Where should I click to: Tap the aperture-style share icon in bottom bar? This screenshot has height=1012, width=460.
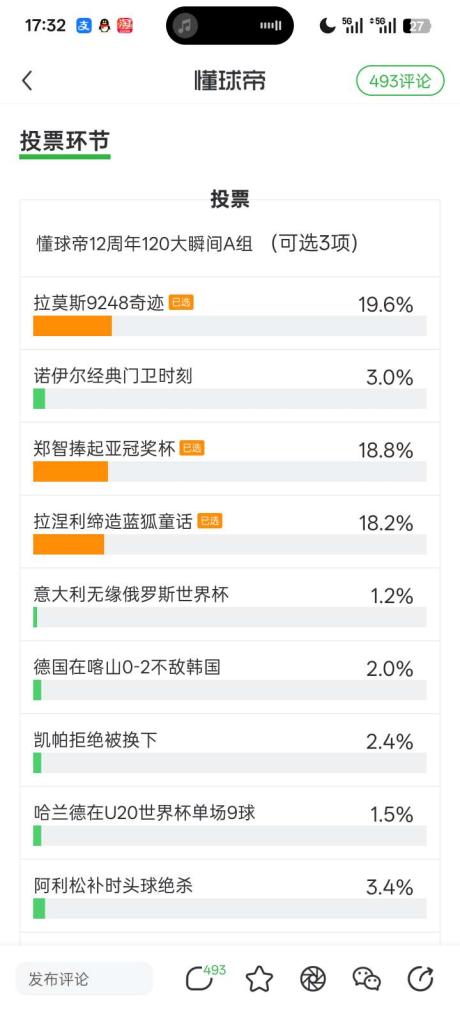tap(313, 979)
